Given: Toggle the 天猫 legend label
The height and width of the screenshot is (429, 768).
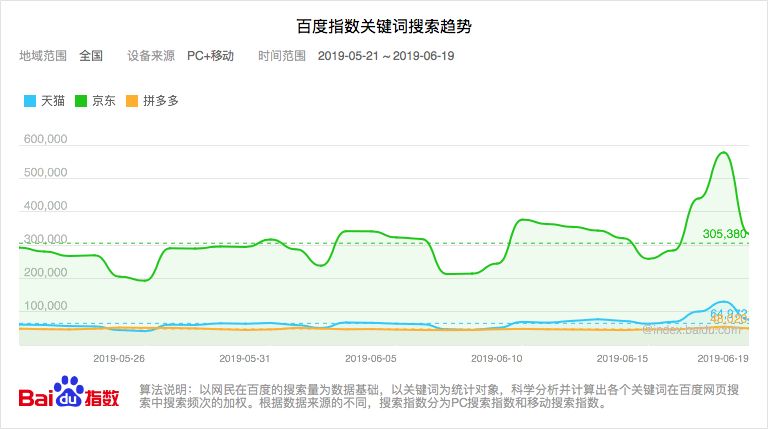Looking at the screenshot, I should coord(53,101).
